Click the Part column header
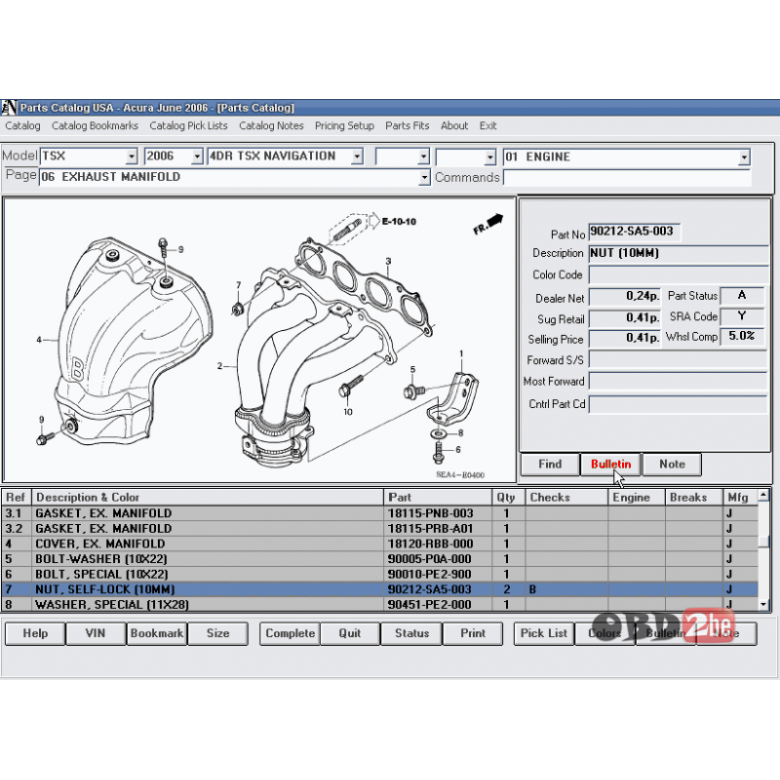The image size is (780, 780). [437, 497]
